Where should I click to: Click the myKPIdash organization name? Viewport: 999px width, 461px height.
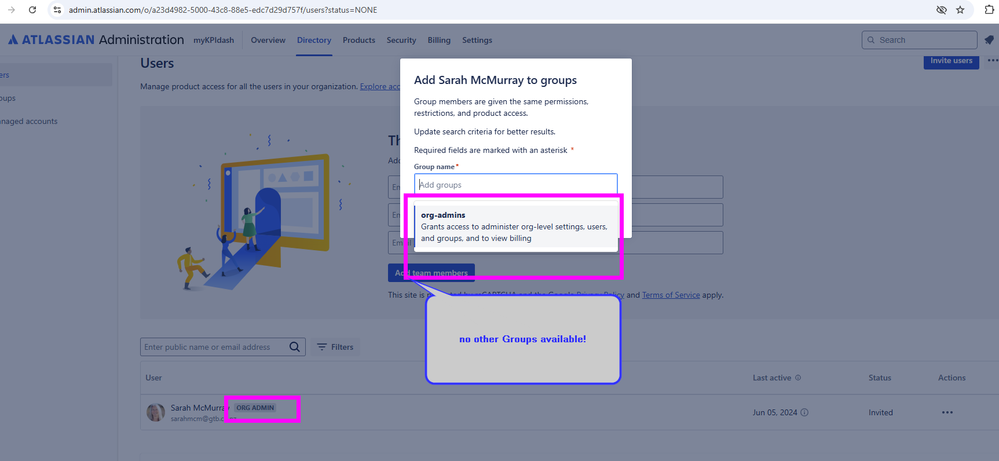213,40
